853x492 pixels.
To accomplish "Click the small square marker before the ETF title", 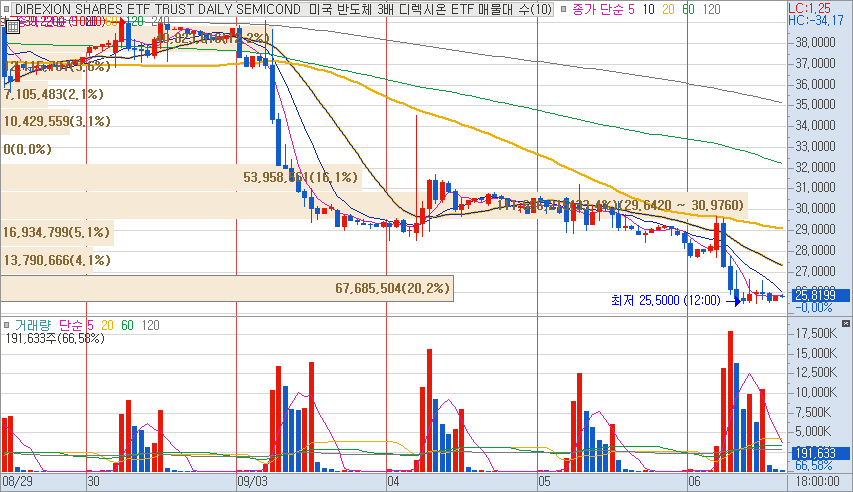I will coord(6,9).
